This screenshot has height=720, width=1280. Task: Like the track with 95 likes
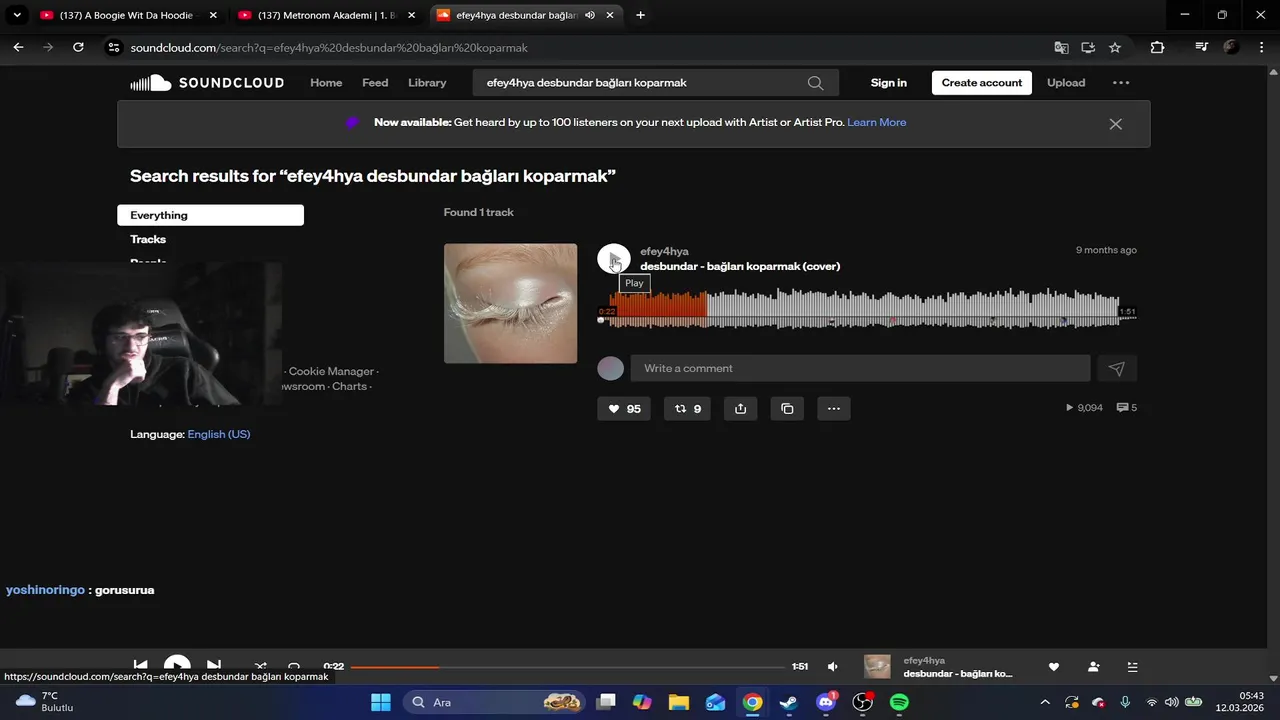(x=624, y=408)
